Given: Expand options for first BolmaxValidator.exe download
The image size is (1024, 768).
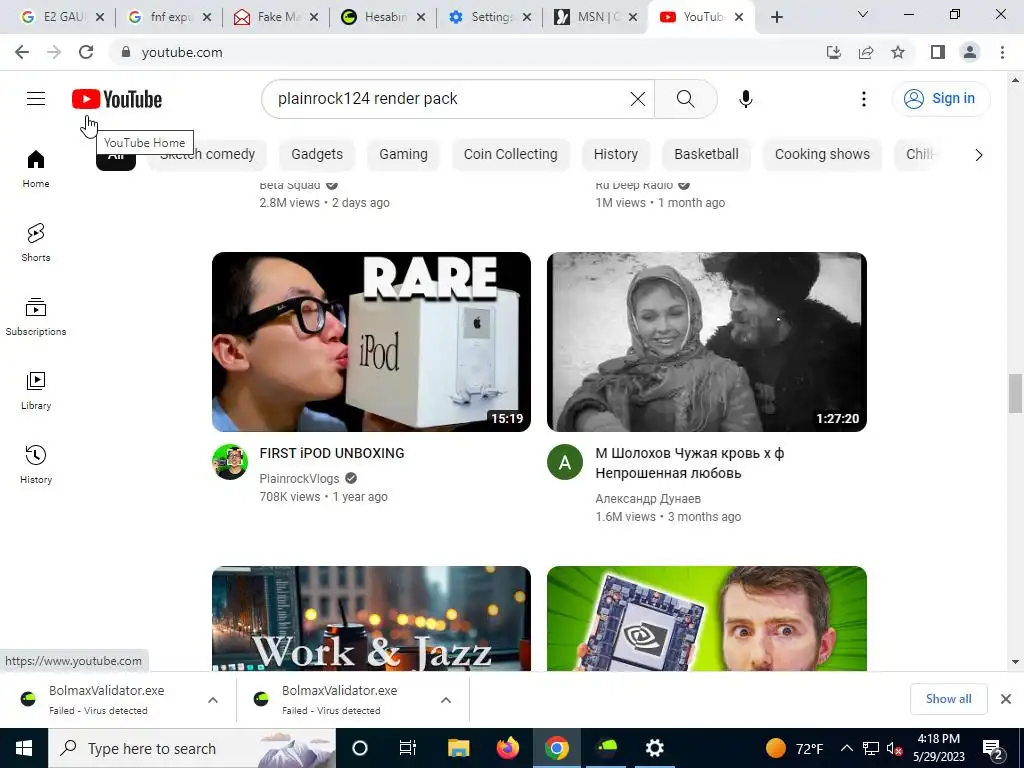Looking at the screenshot, I should tap(213, 700).
